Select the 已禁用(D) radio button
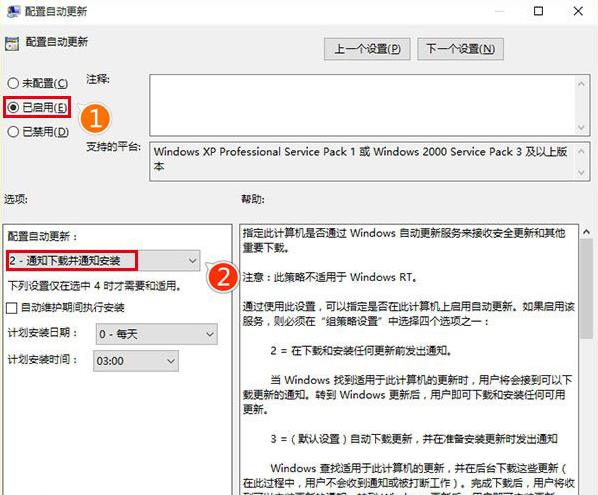The width and height of the screenshot is (598, 495). click(13, 132)
